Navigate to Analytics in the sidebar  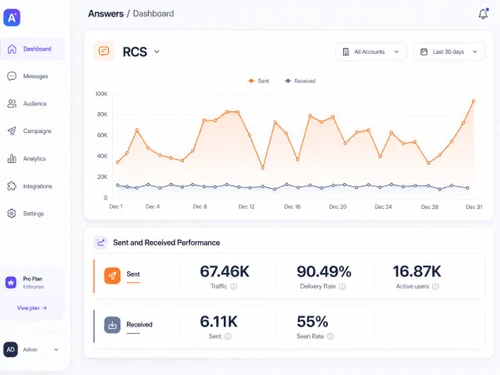[x=33, y=159]
